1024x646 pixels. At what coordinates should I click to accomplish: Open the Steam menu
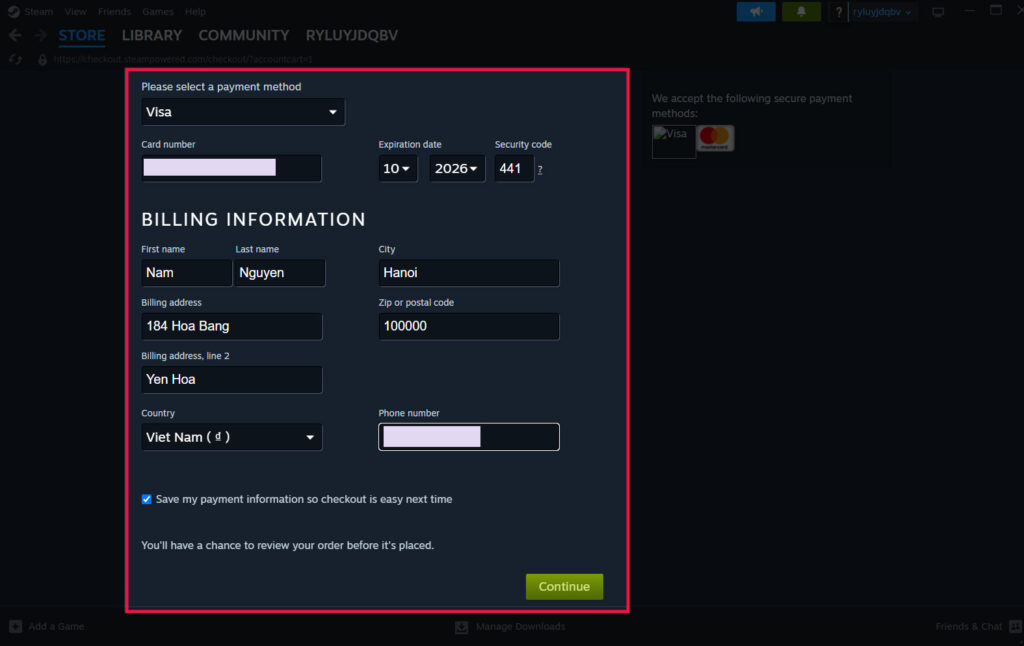coord(39,11)
